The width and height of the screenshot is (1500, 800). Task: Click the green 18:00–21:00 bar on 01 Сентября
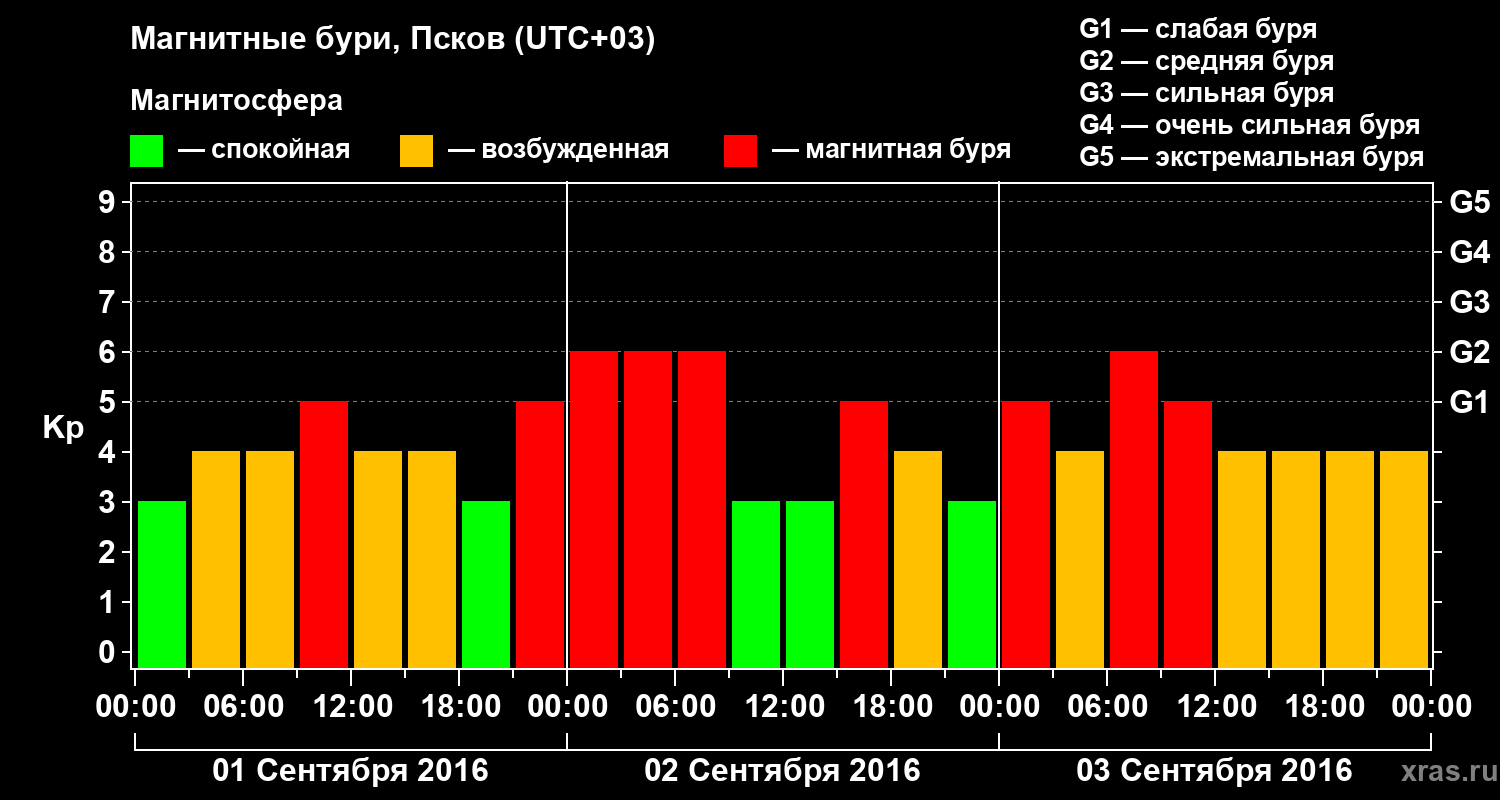486,584
